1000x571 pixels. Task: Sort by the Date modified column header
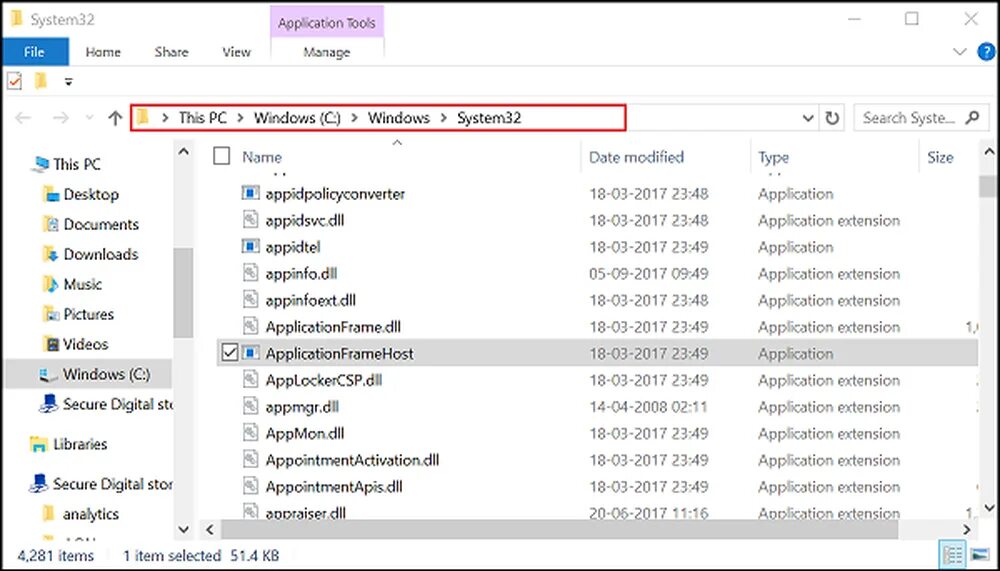(x=636, y=157)
